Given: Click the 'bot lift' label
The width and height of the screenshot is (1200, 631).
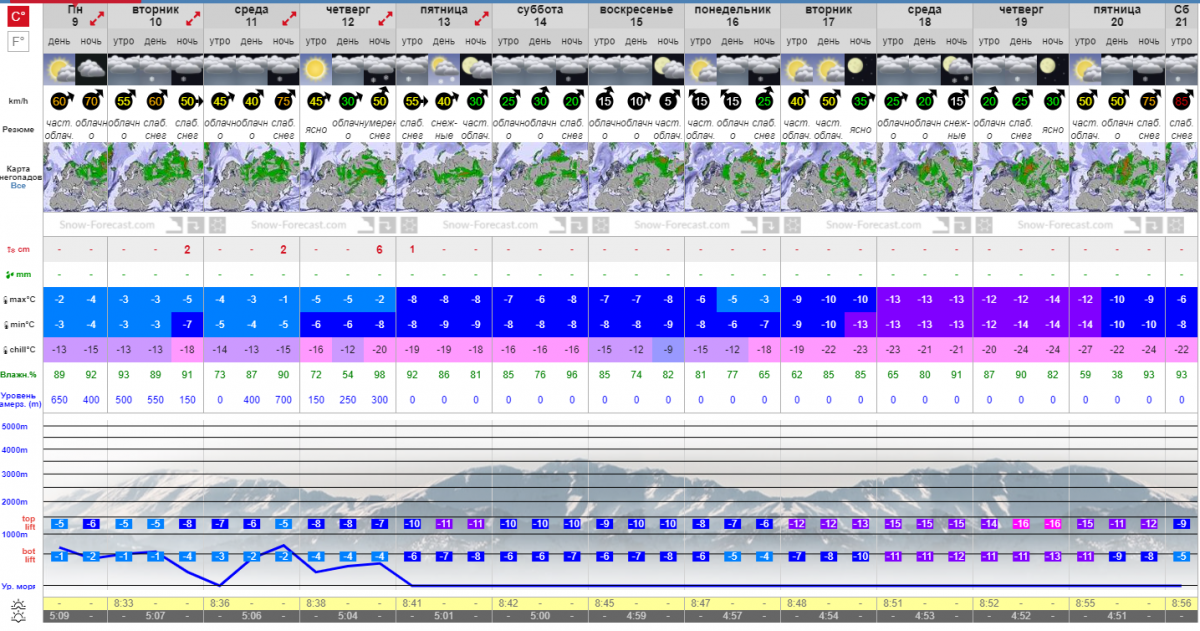Looking at the screenshot, I should (28, 556).
